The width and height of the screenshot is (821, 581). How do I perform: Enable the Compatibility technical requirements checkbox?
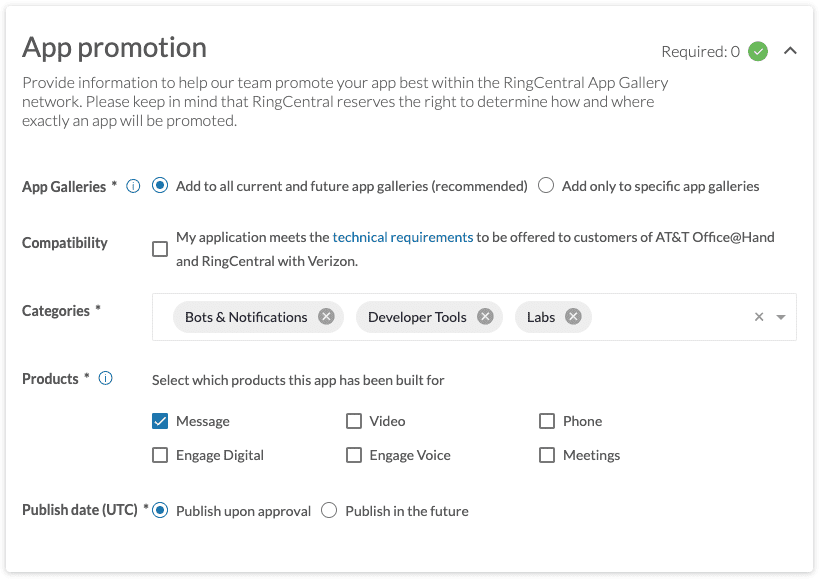click(x=160, y=249)
